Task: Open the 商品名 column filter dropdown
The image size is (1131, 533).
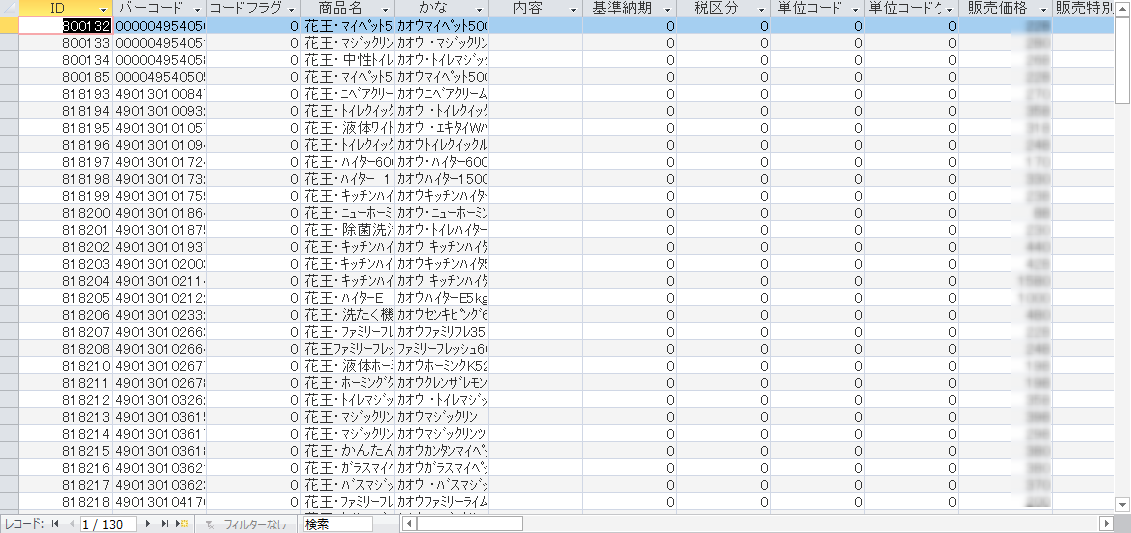Action: (387, 9)
